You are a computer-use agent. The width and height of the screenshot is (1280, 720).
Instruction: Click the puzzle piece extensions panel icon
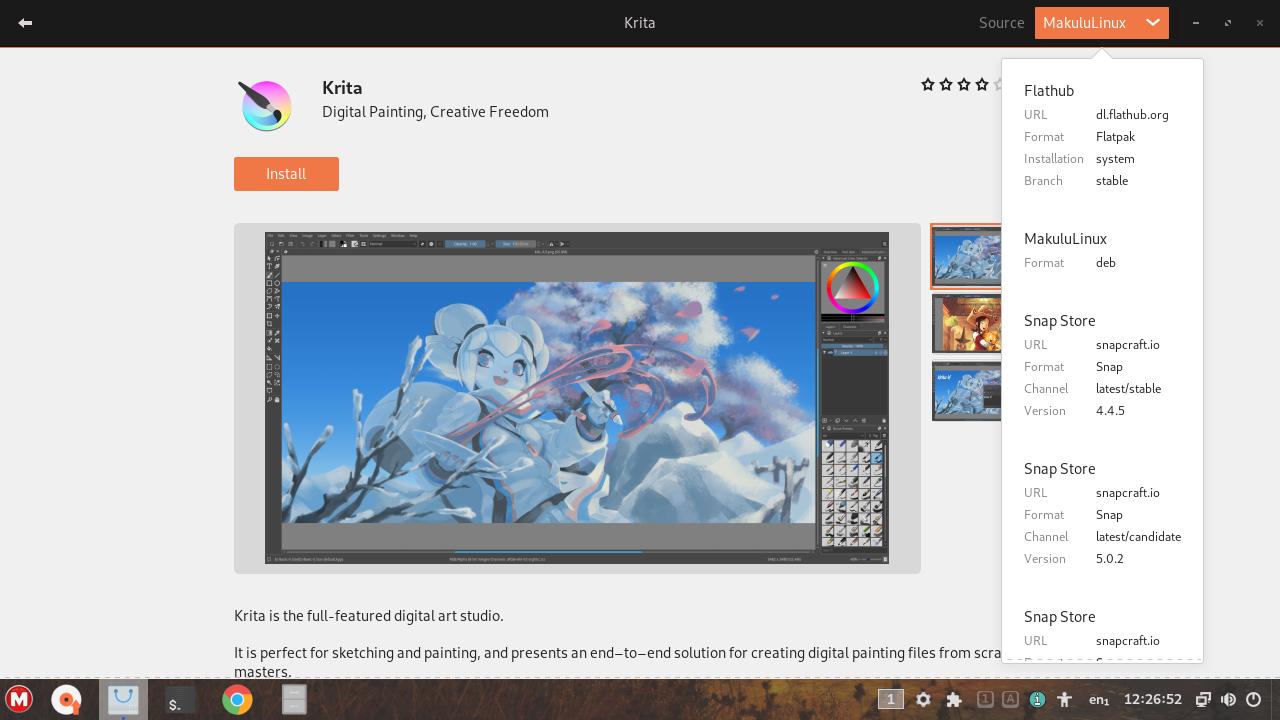(x=954, y=699)
